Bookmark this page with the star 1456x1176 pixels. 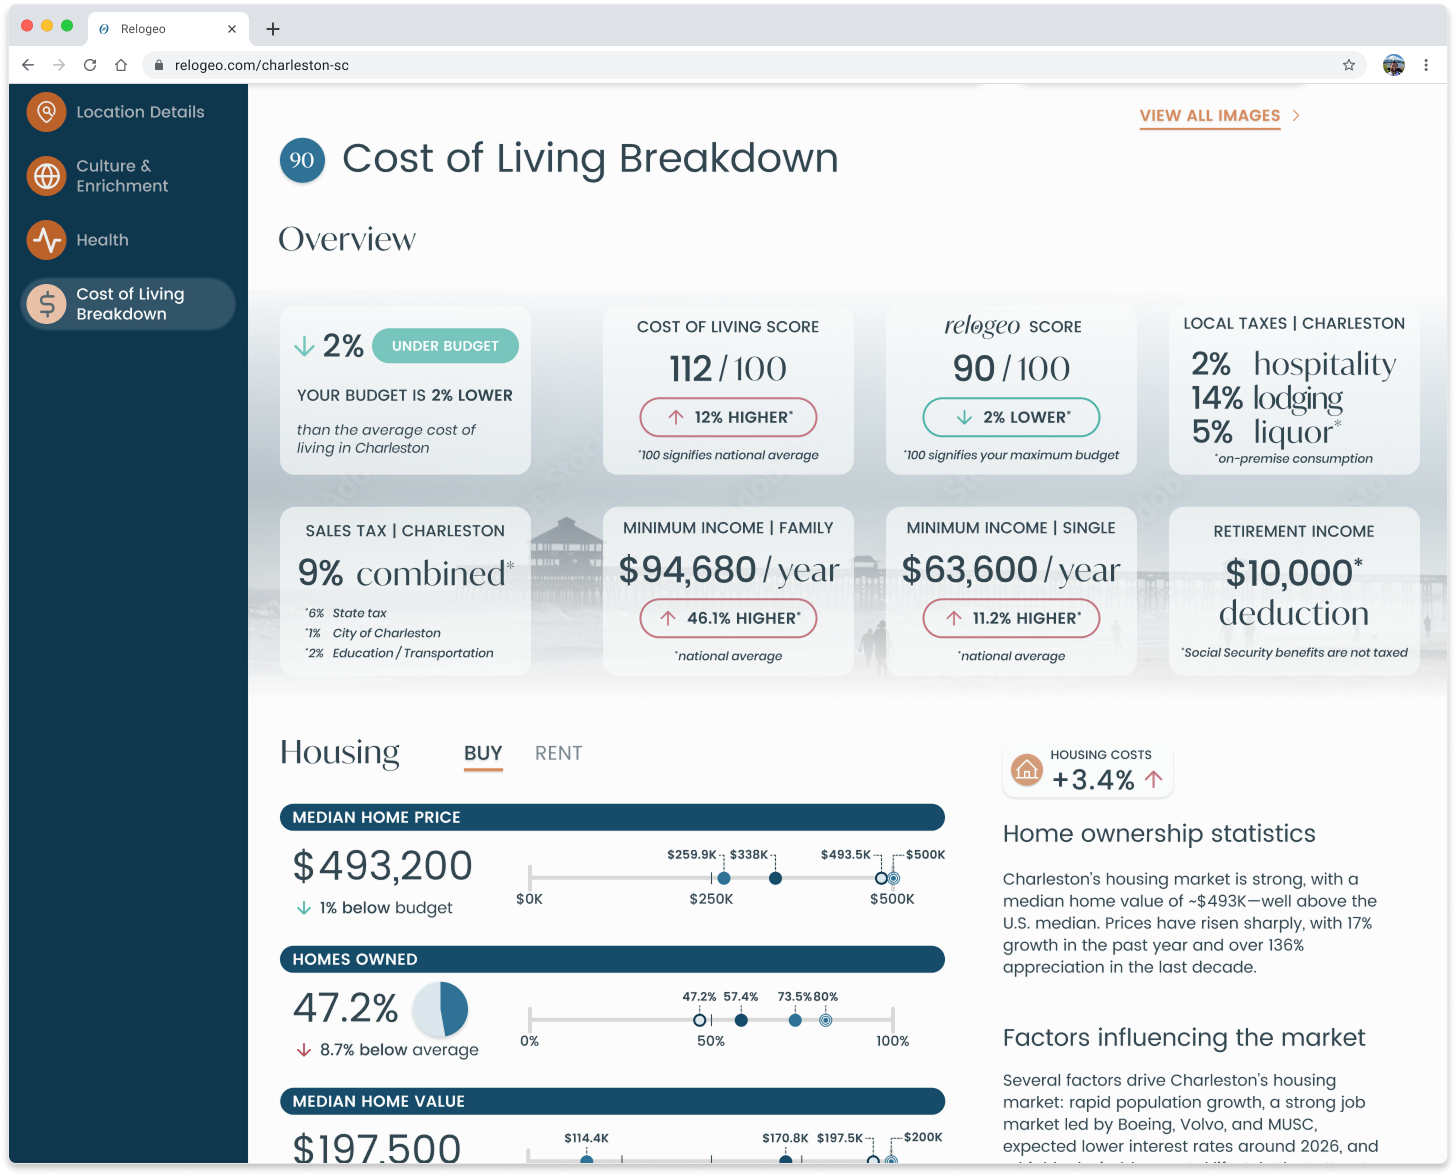pyautogui.click(x=1349, y=65)
